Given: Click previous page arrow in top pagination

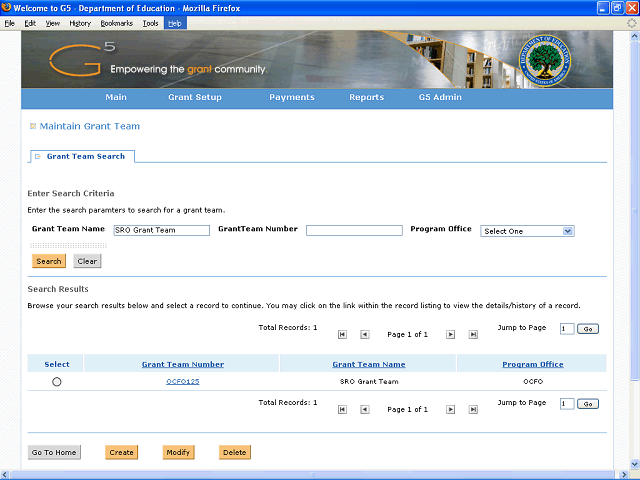Looking at the screenshot, I should 364,335.
